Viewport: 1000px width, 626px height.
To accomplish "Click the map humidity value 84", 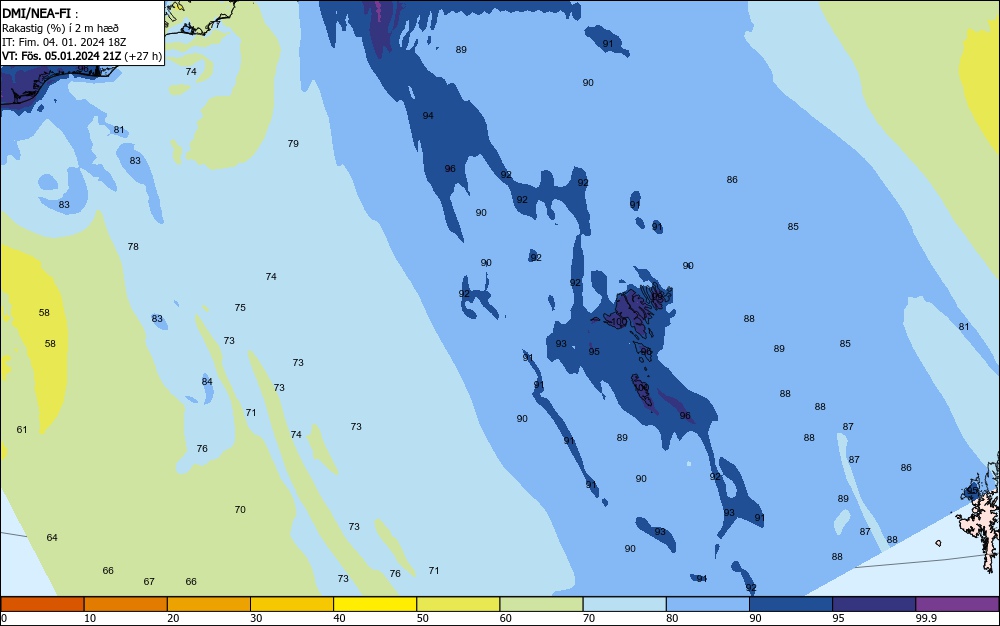I will click(x=207, y=382).
